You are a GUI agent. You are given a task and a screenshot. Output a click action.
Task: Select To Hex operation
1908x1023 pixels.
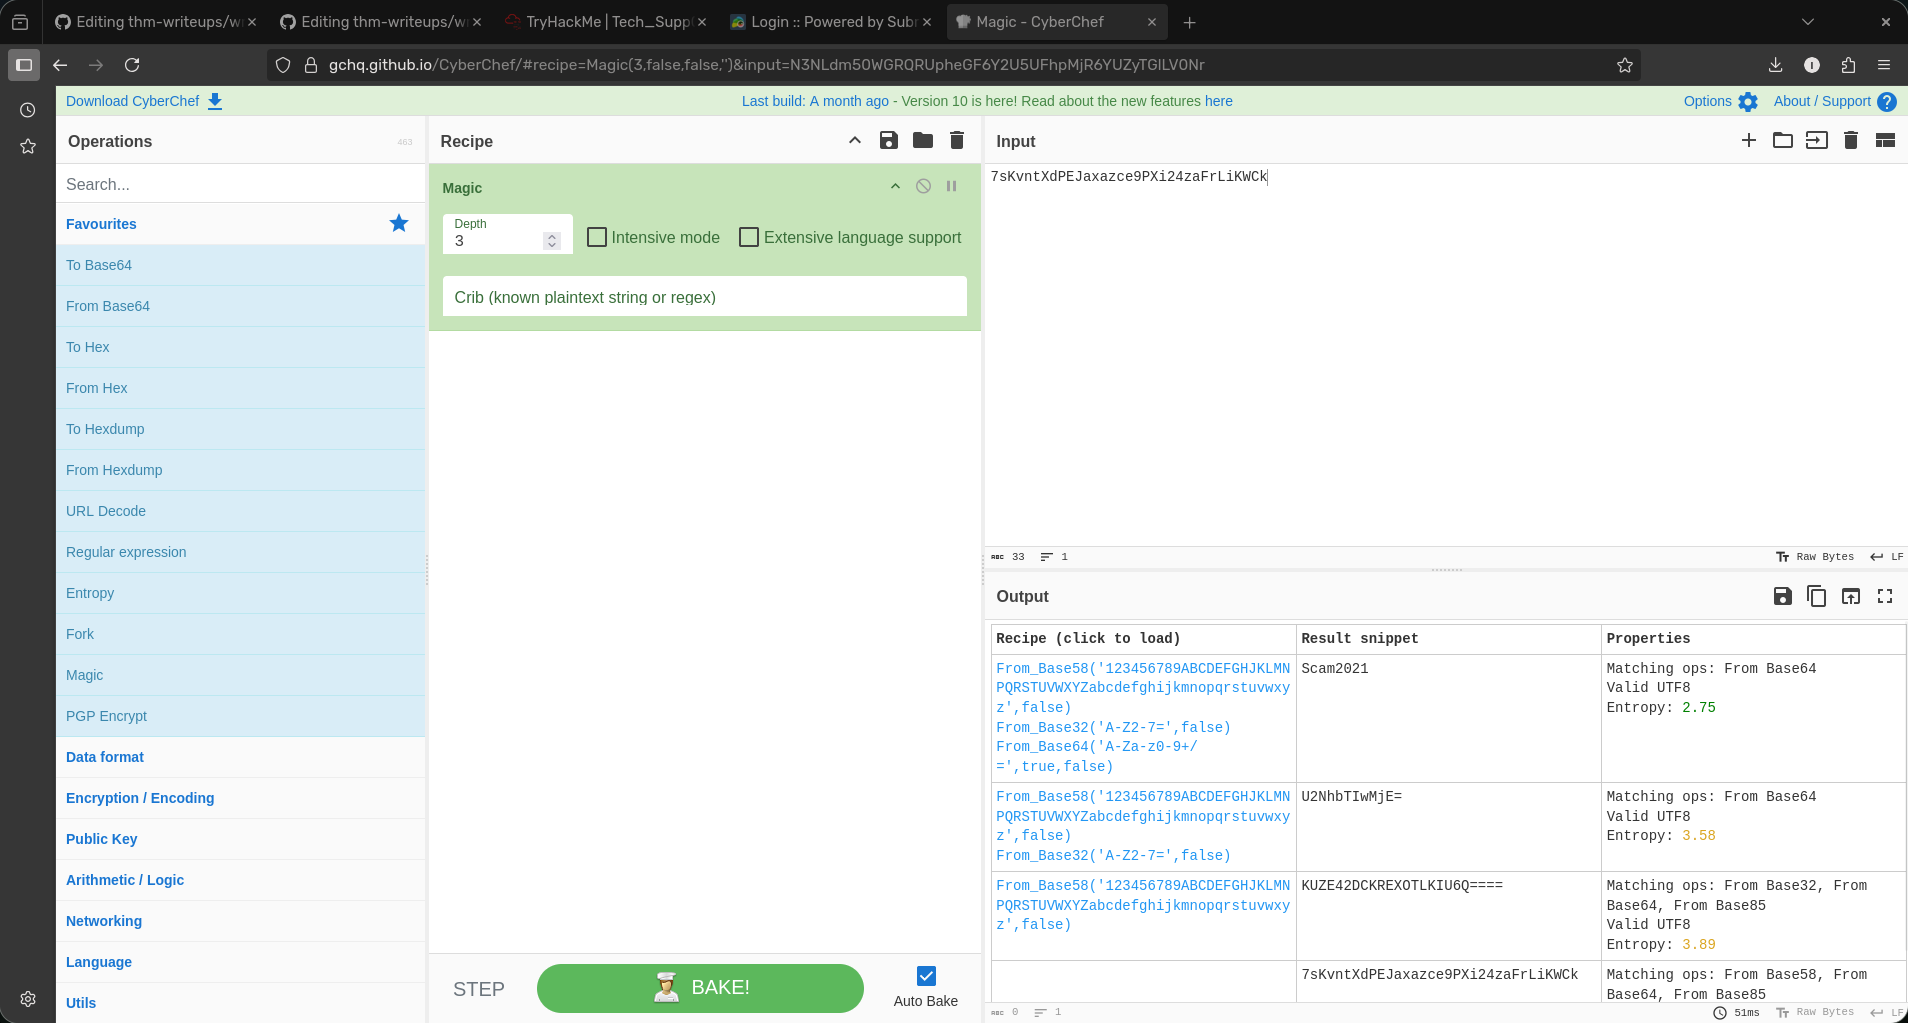click(240, 347)
